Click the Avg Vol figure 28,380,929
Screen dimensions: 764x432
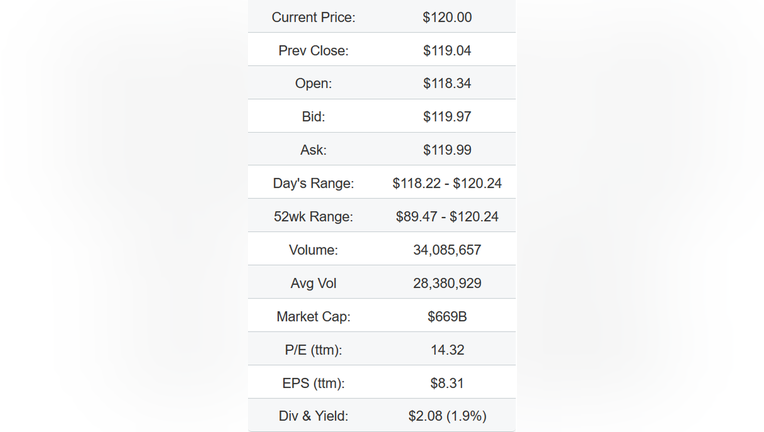click(x=447, y=283)
